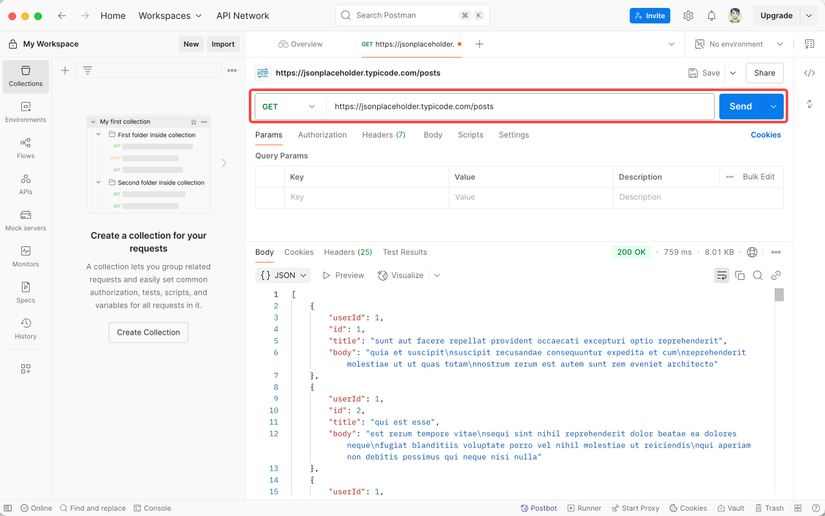Switch to the request Body tab
Viewport: 825px width, 516px height.
432,135
